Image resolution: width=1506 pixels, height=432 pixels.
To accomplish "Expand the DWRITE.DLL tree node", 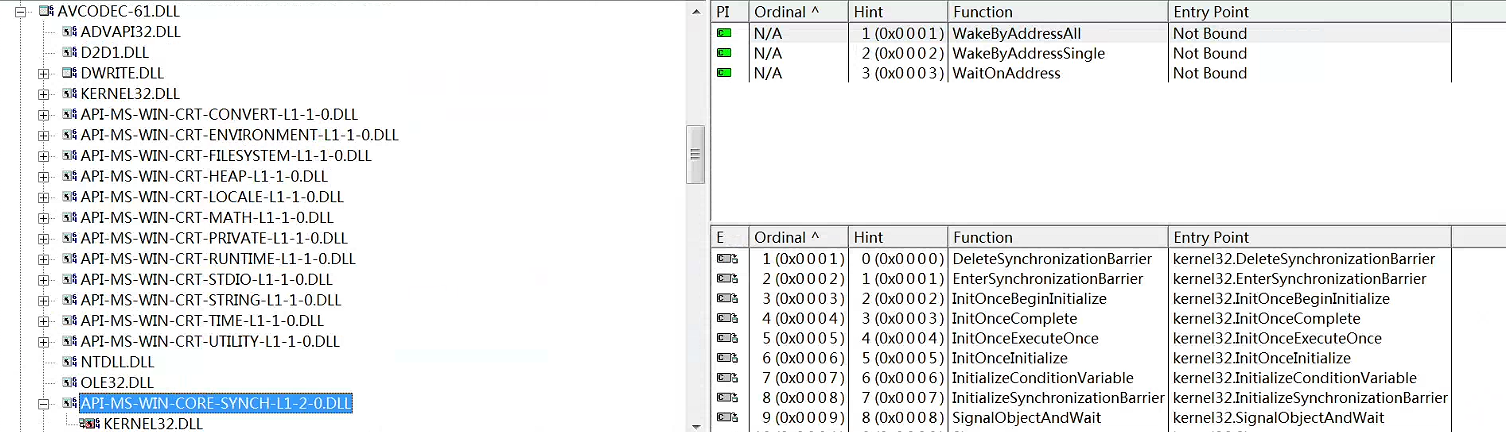I will [x=43, y=73].
